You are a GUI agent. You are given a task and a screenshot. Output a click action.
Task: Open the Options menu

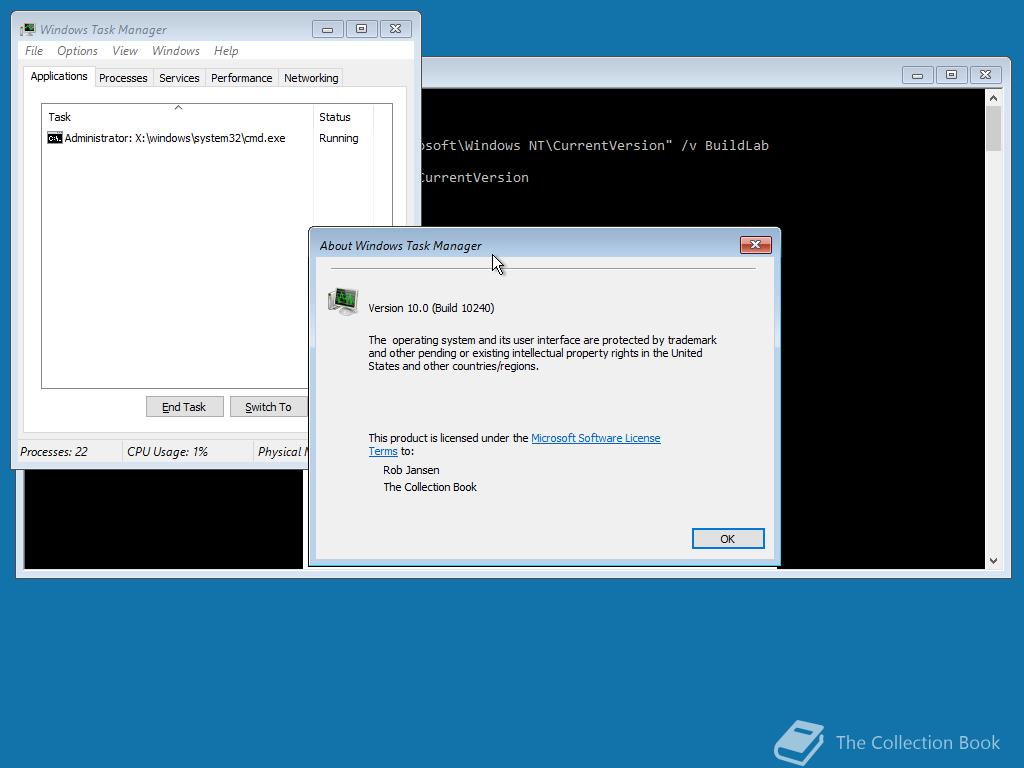click(77, 51)
